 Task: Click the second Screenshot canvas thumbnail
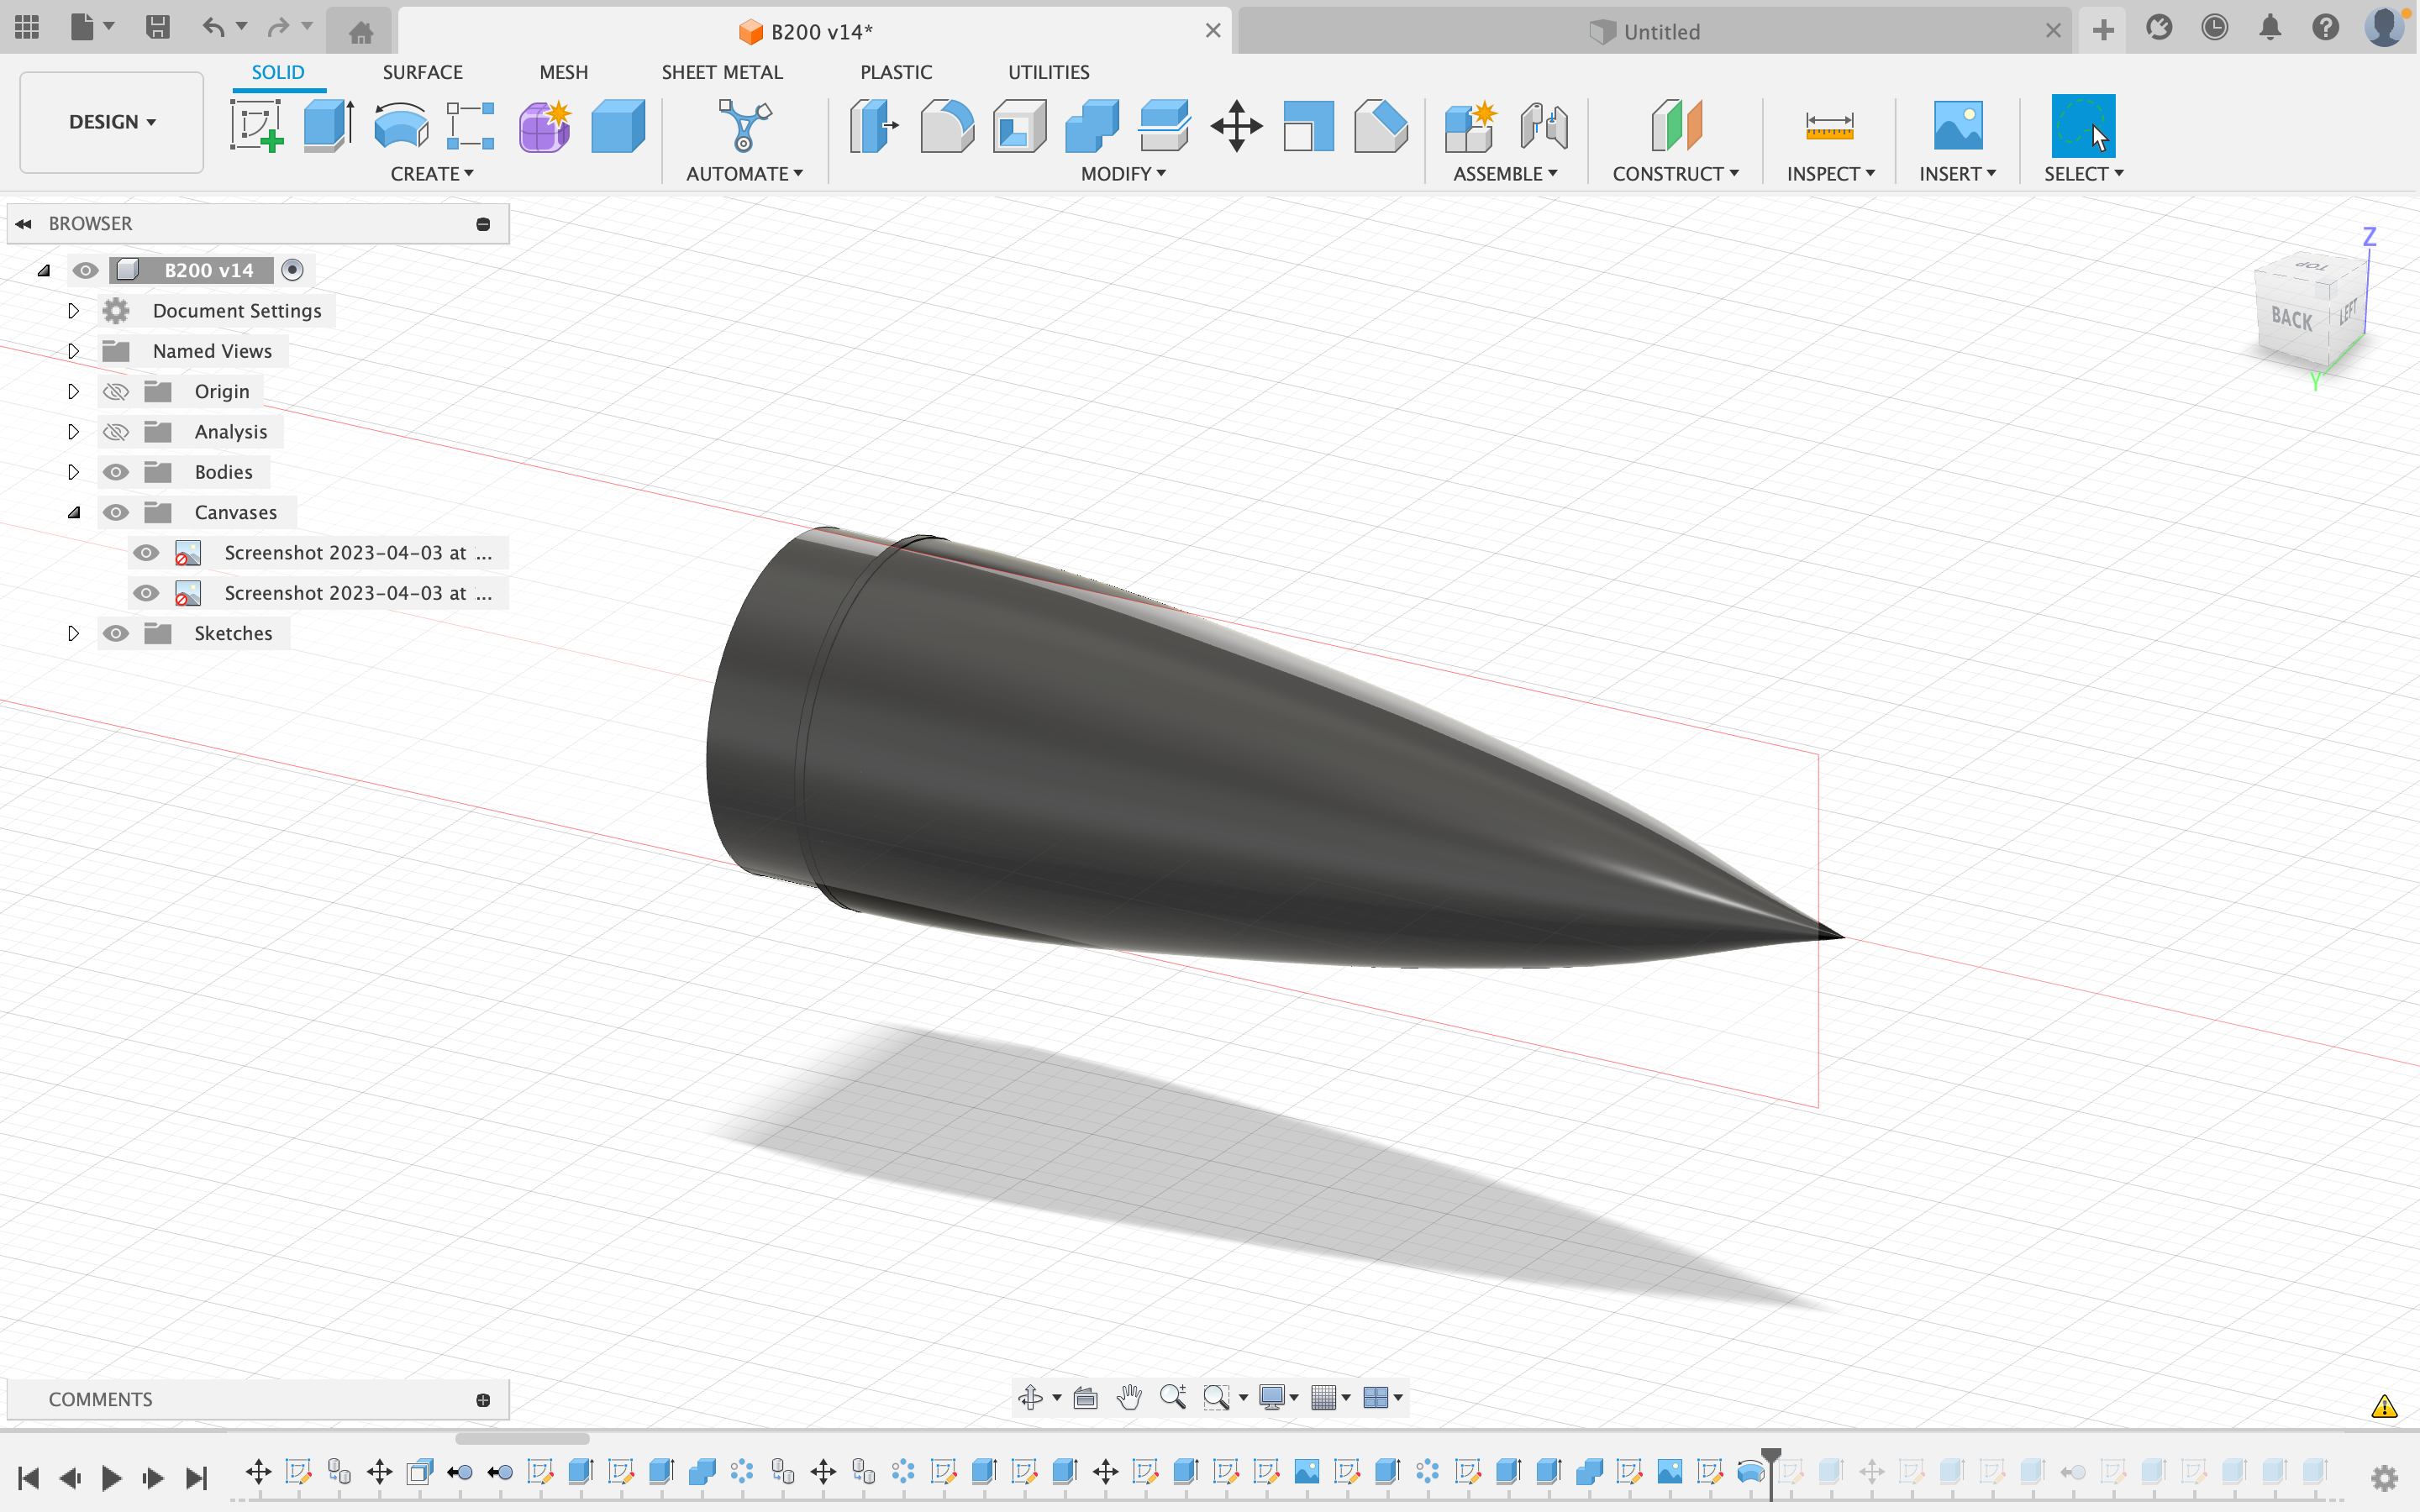[188, 592]
